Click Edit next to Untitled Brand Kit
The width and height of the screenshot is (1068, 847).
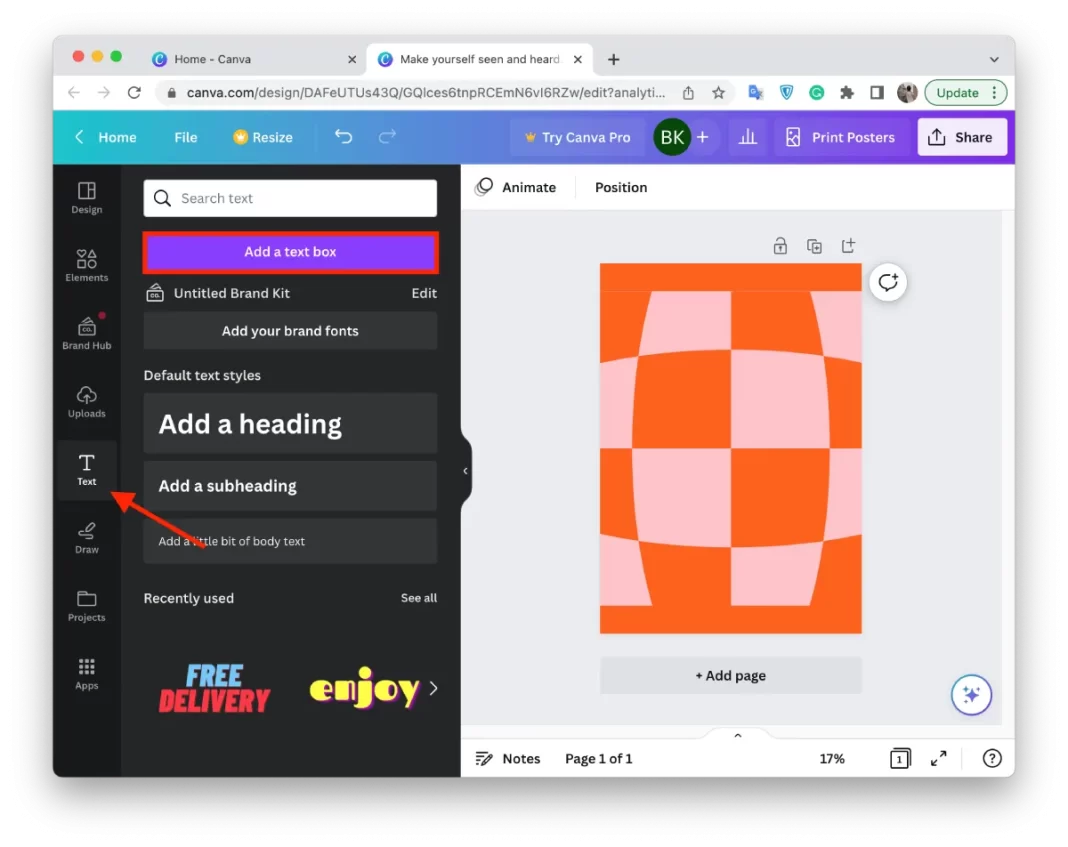pos(424,293)
